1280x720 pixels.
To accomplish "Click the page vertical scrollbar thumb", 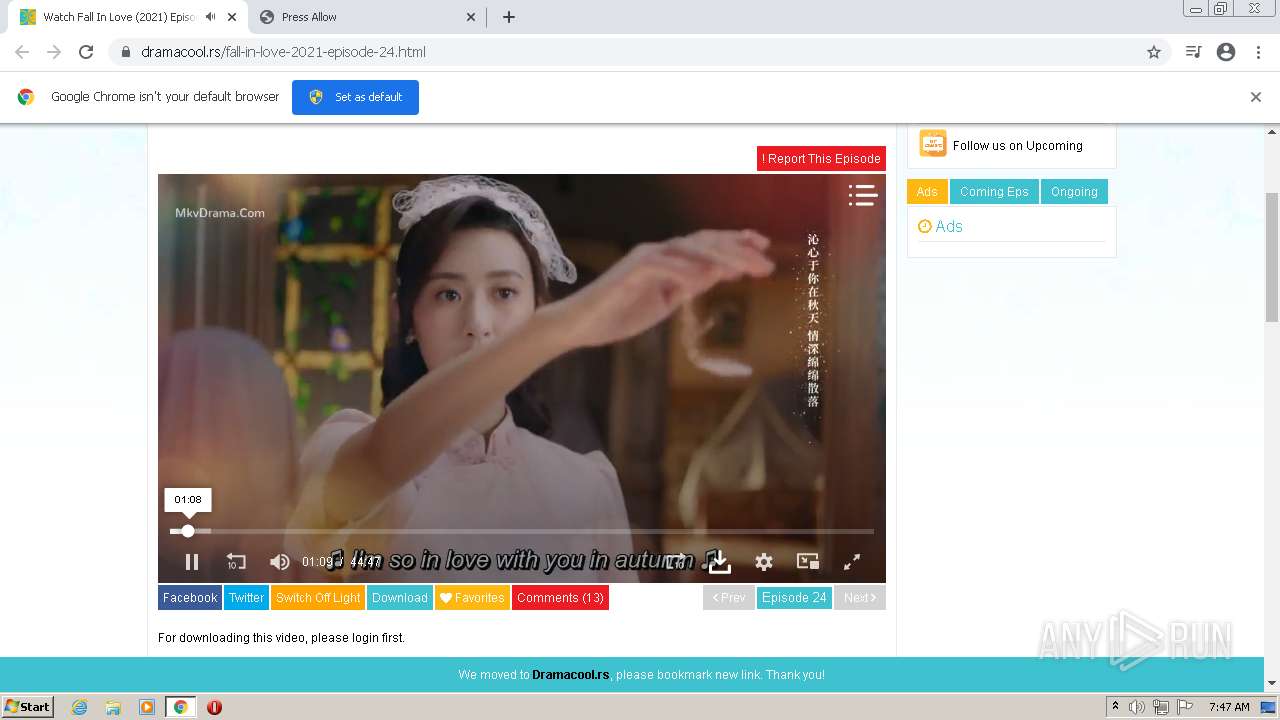I will pyautogui.click(x=1272, y=257).
